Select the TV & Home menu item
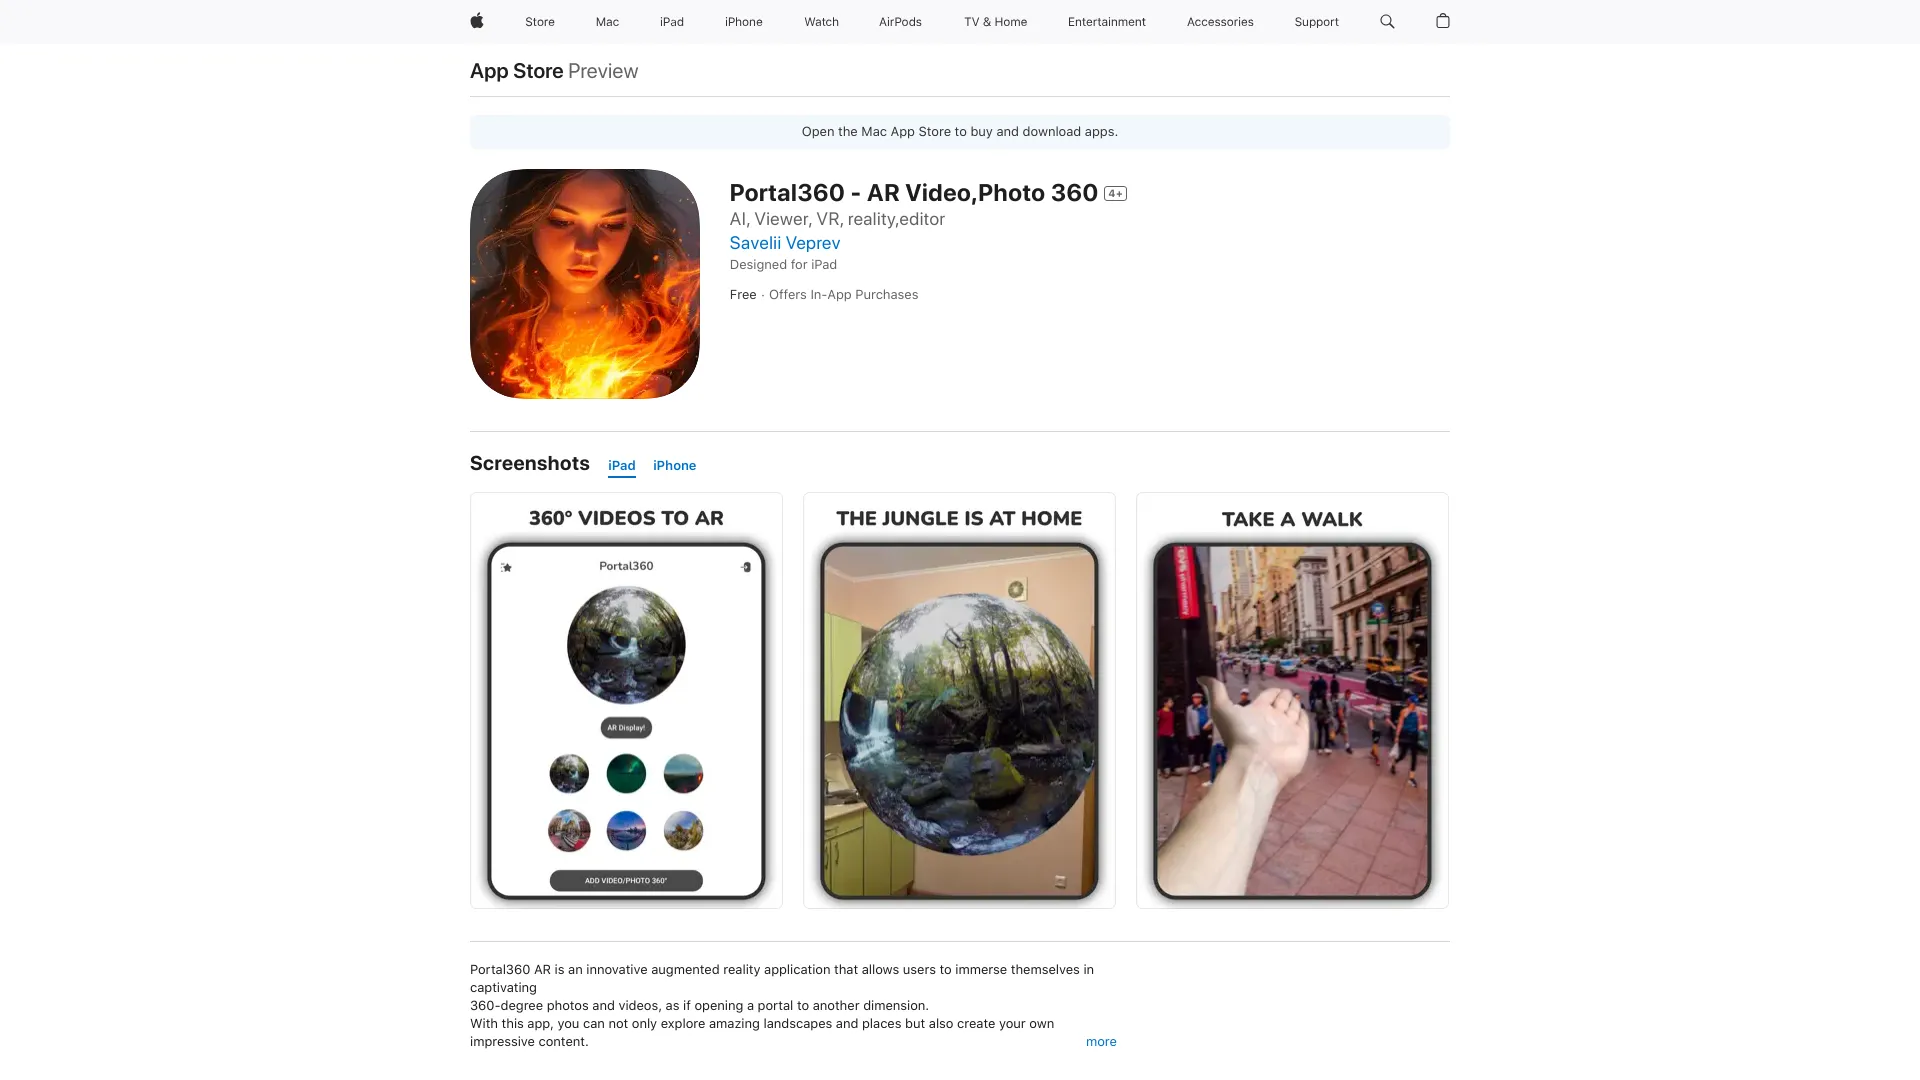This screenshot has width=1920, height=1080. pos(994,21)
